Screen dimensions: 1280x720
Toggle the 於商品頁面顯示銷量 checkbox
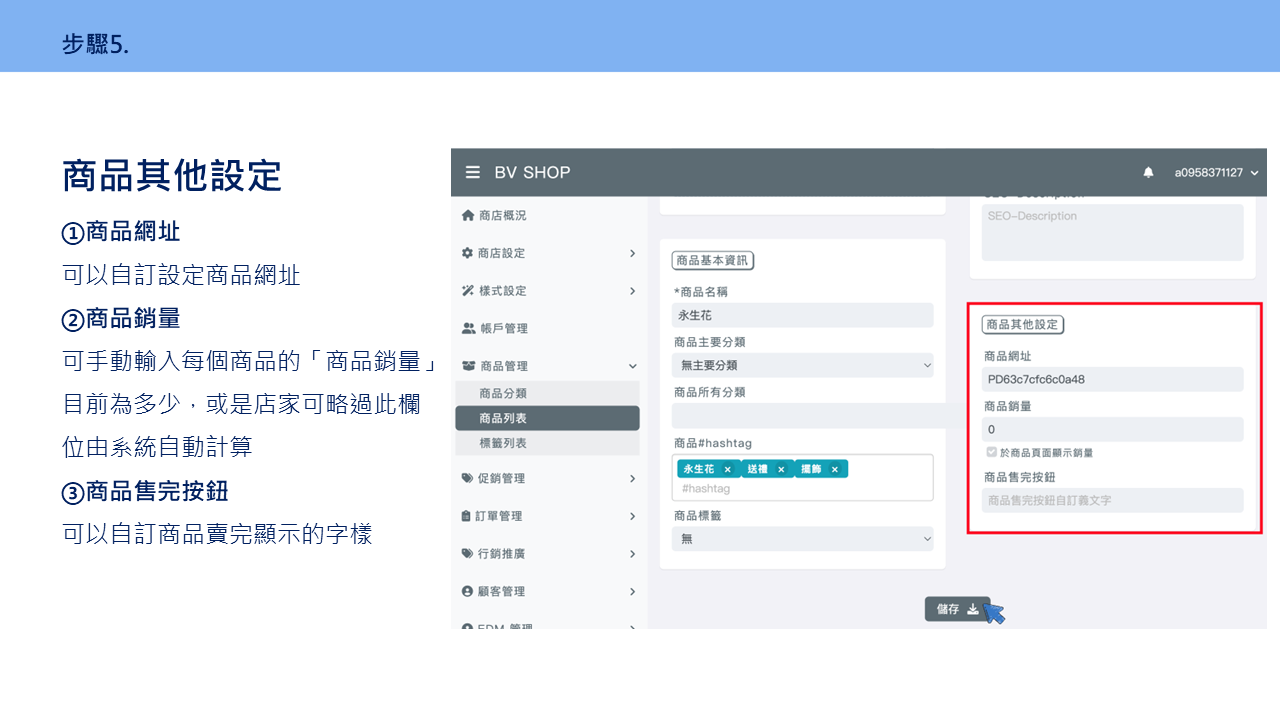tap(991, 452)
